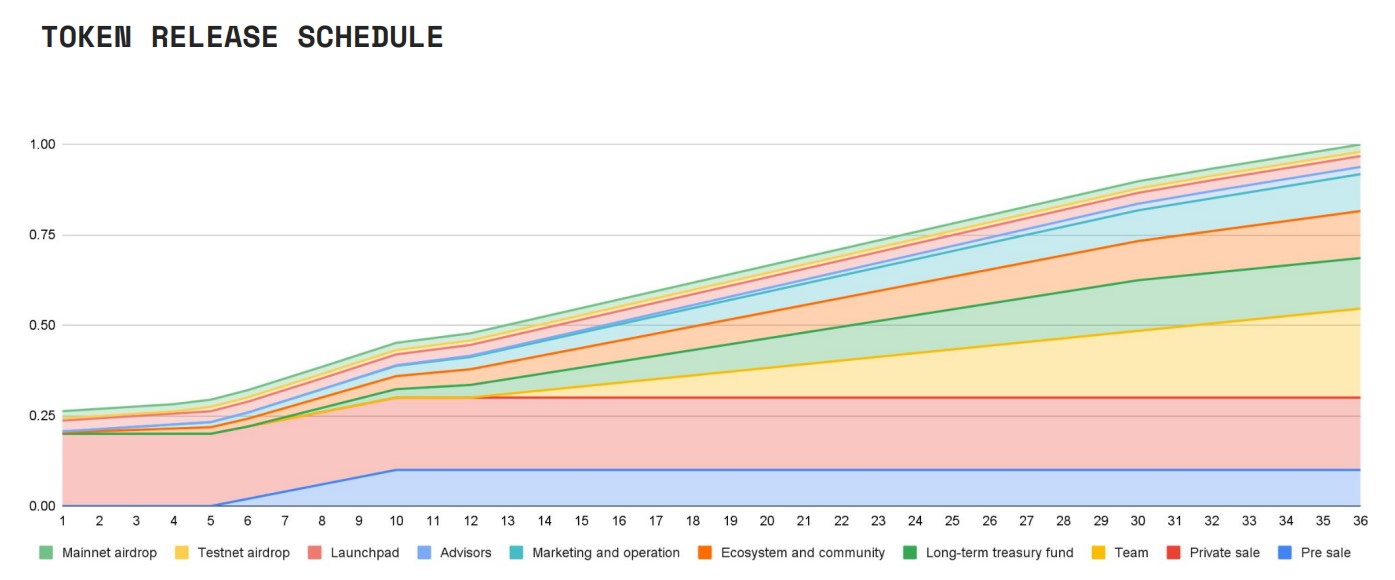1395x580 pixels.
Task: Click the Long-term treasury fund legend swatch
Action: [909, 553]
